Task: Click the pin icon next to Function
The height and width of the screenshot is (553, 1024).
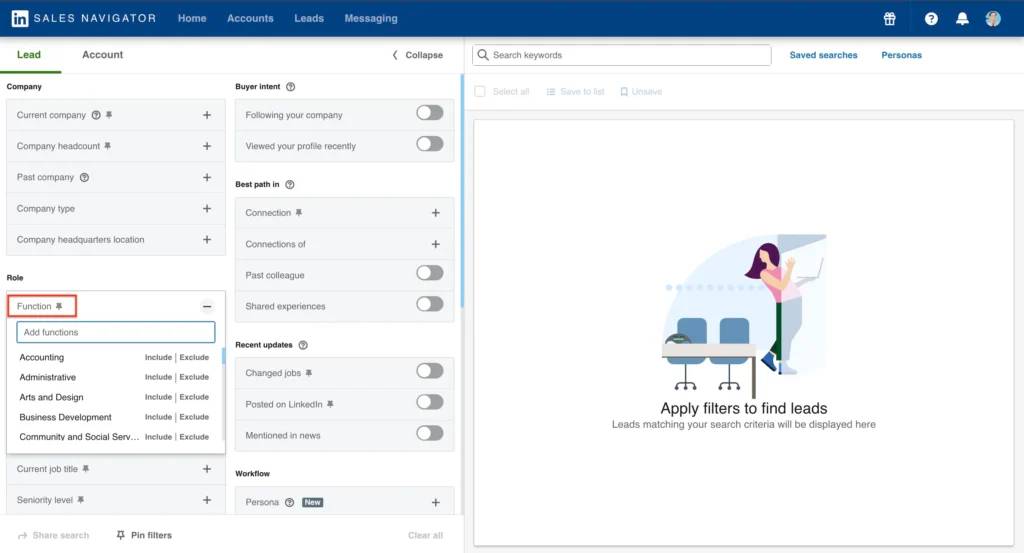Action: click(59, 306)
